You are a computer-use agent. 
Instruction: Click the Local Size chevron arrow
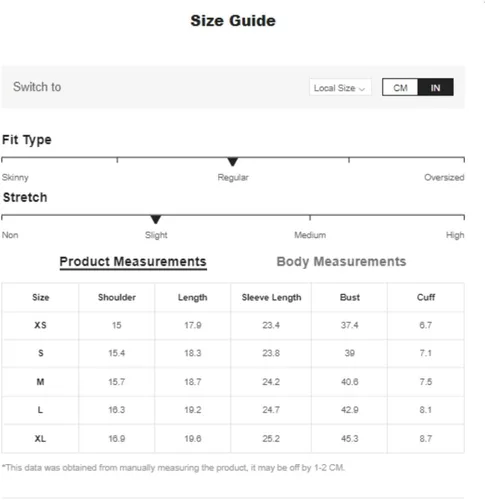362,89
